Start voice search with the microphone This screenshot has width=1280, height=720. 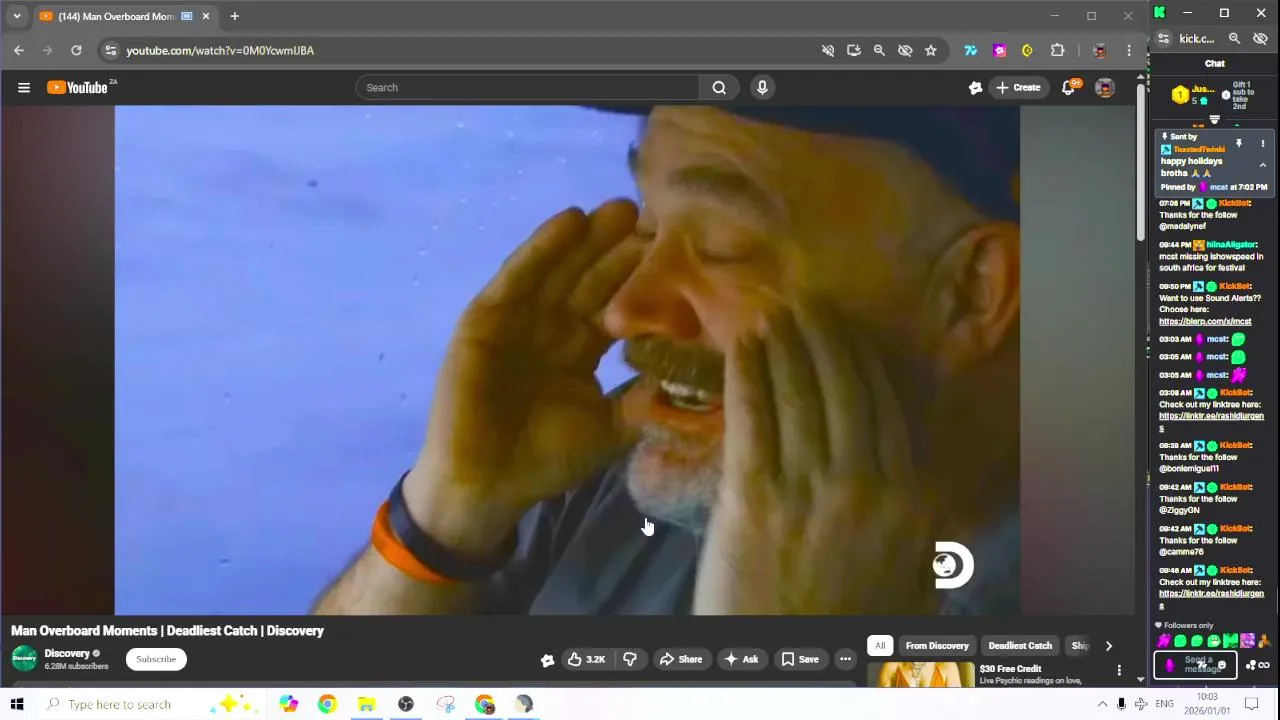[x=762, y=88]
